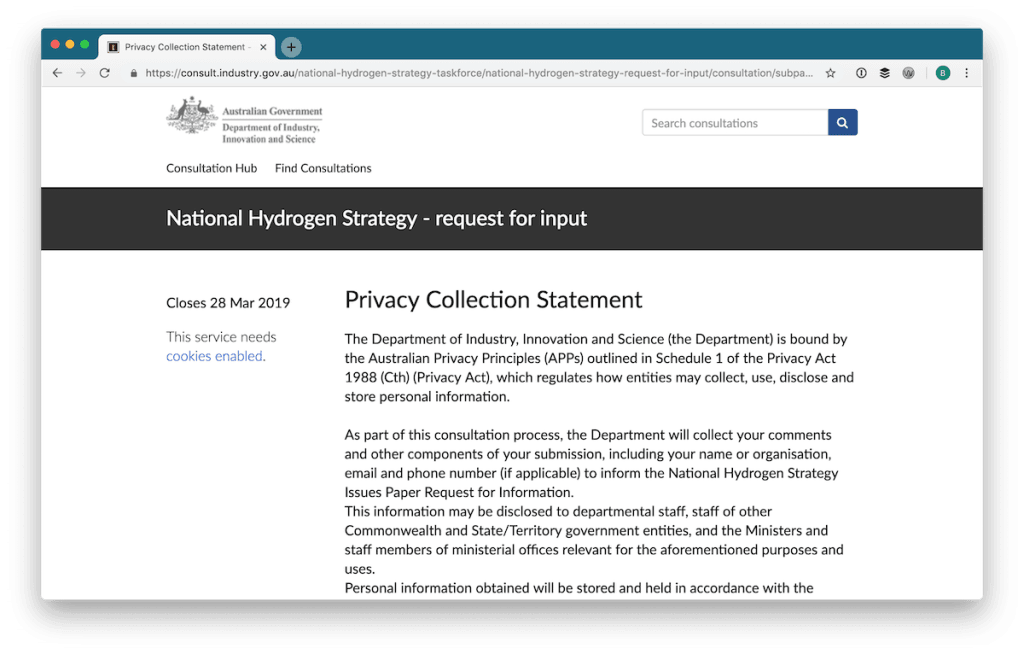Click the 'Closes 28 Mar 2019' text
Image resolution: width=1024 pixels, height=654 pixels.
pyautogui.click(x=228, y=303)
